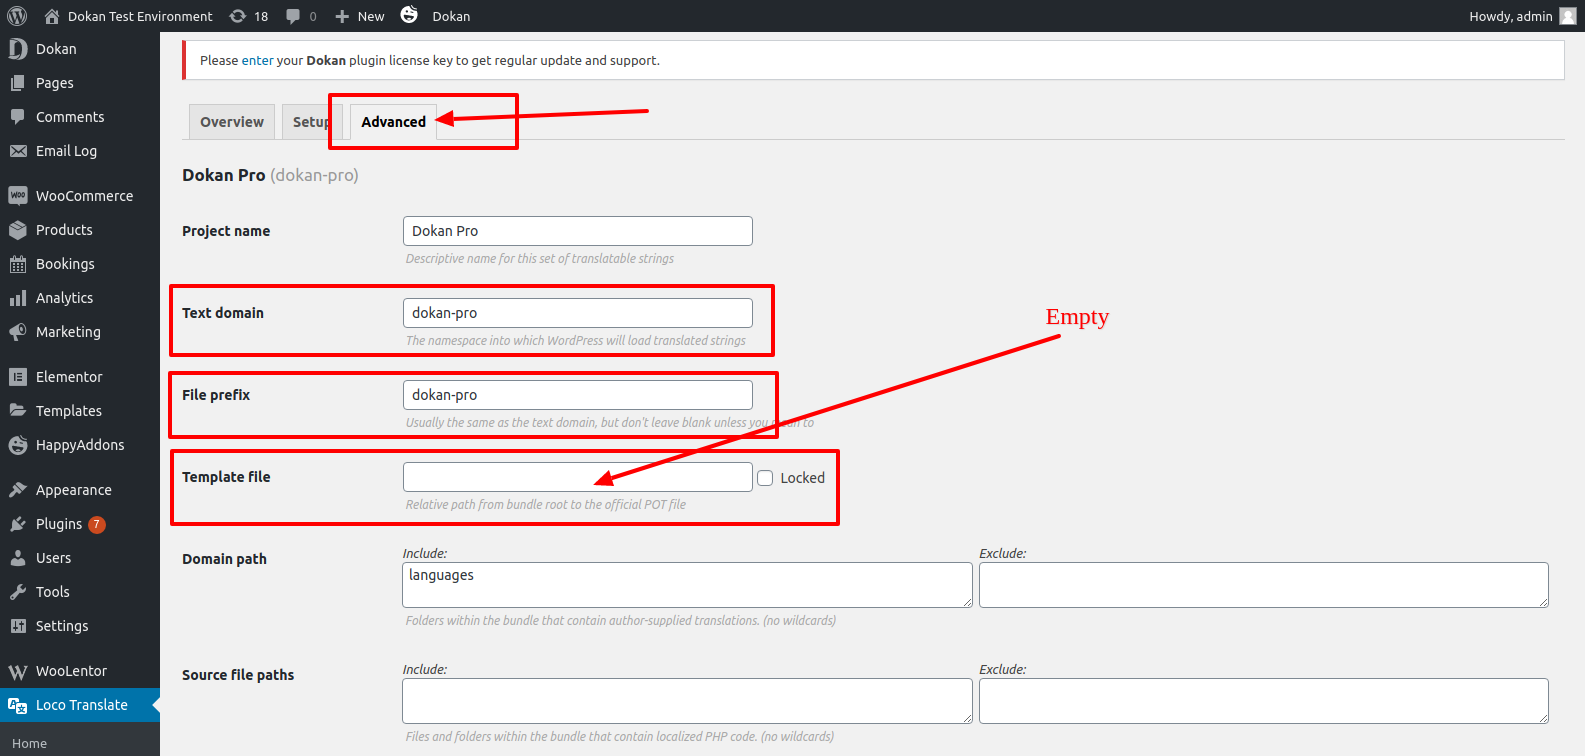Click the Plugins plug icon
Viewport: 1585px width, 756px height.
pos(18,524)
